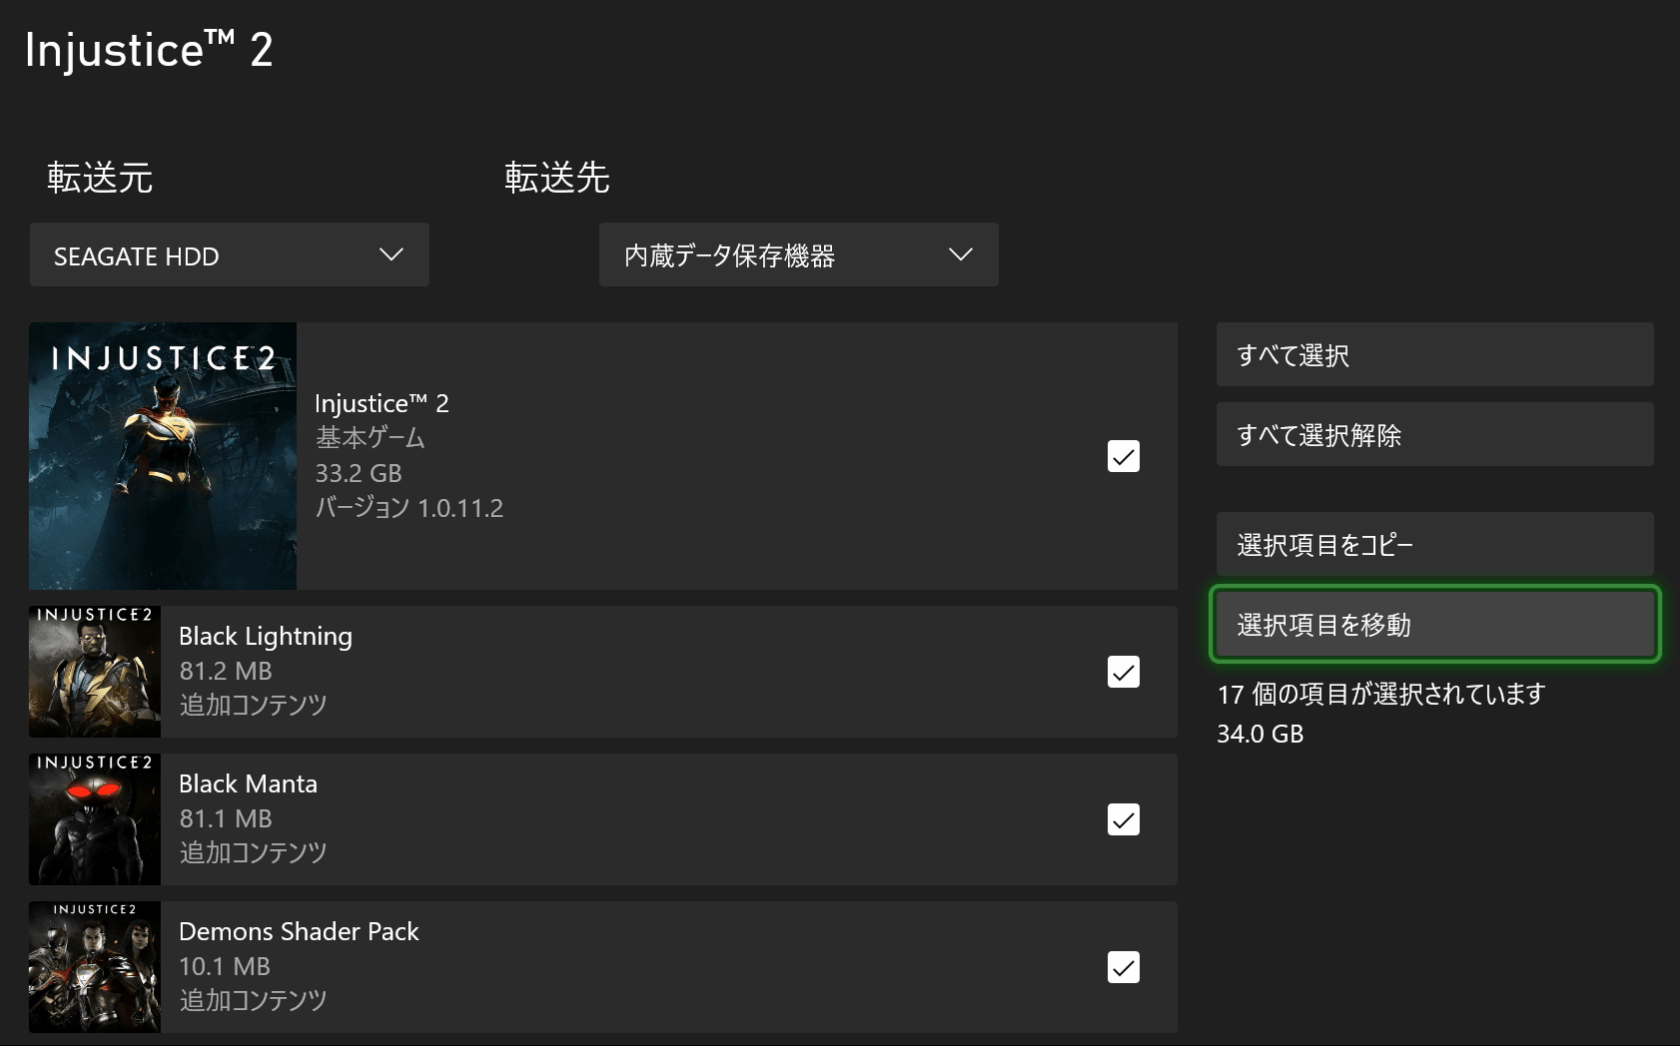This screenshot has height=1046, width=1680.
Task: Uncheck the Black Manta checkbox
Action: tap(1123, 820)
